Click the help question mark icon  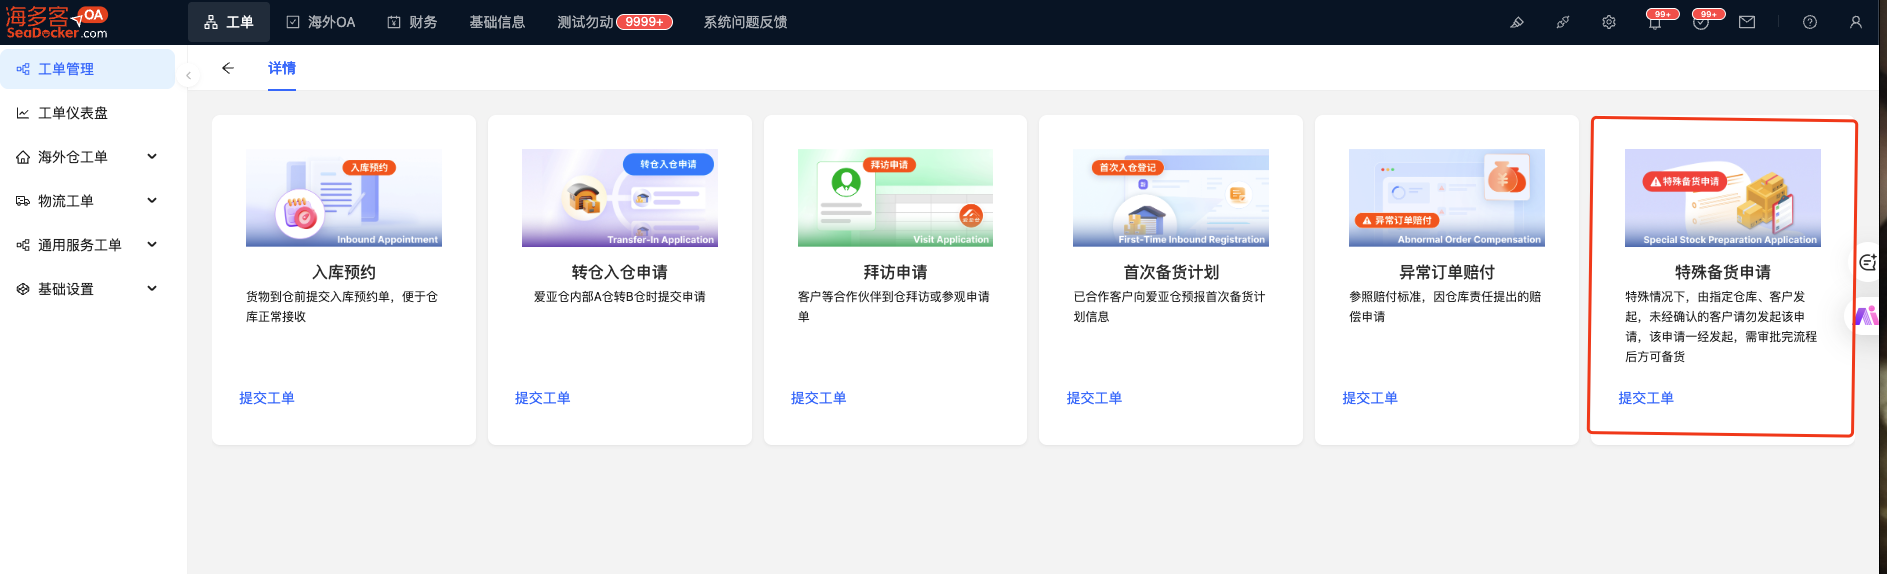[x=1809, y=22]
